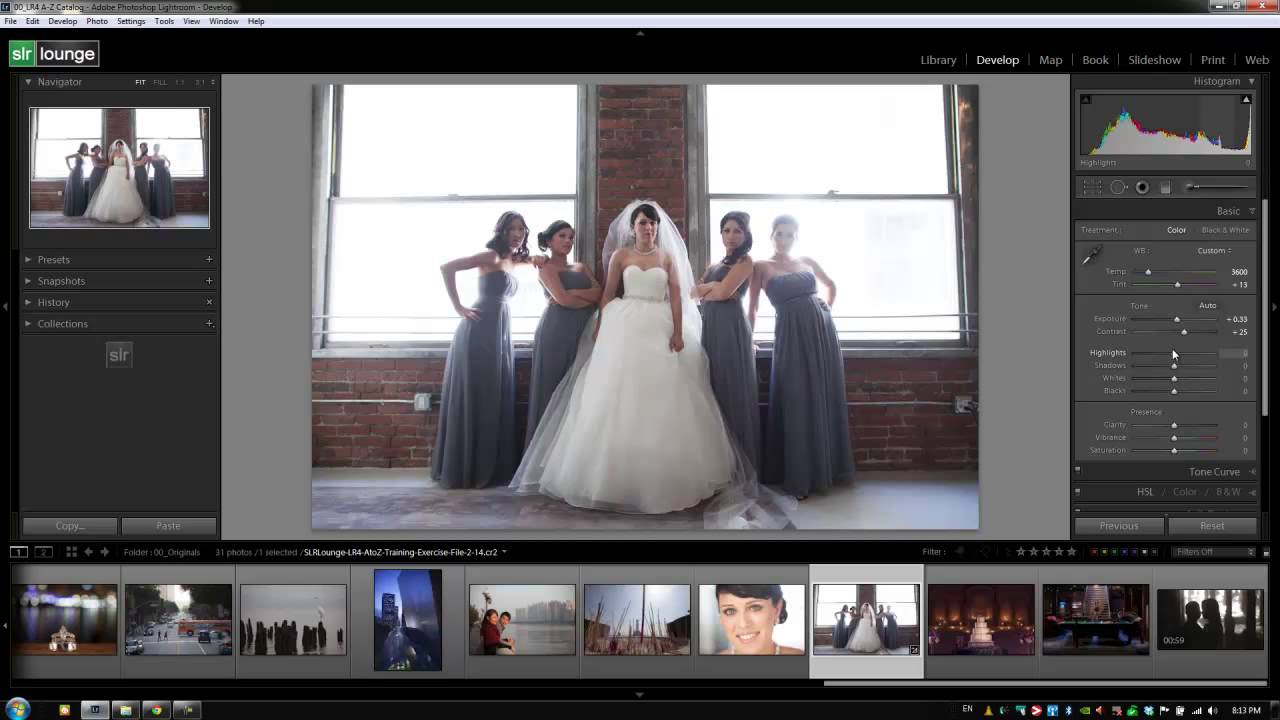Screen dimensions: 1280x720
Task: Click the Paste button
Action: pos(168,526)
